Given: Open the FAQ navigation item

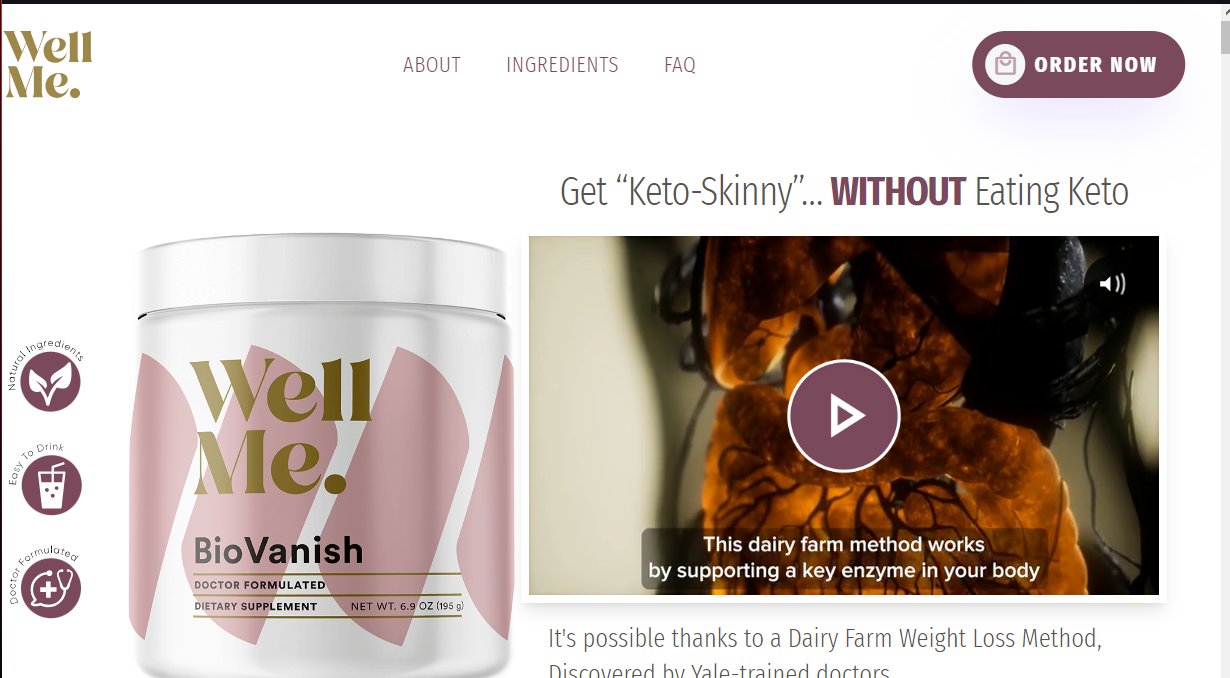Looking at the screenshot, I should (x=680, y=65).
